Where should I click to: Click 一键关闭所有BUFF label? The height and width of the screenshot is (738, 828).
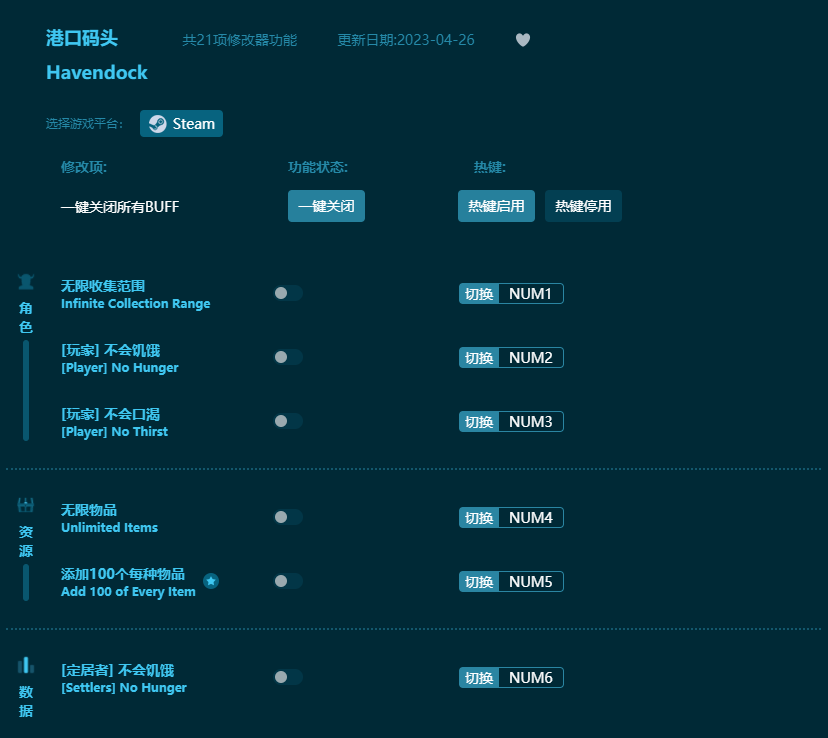[120, 206]
